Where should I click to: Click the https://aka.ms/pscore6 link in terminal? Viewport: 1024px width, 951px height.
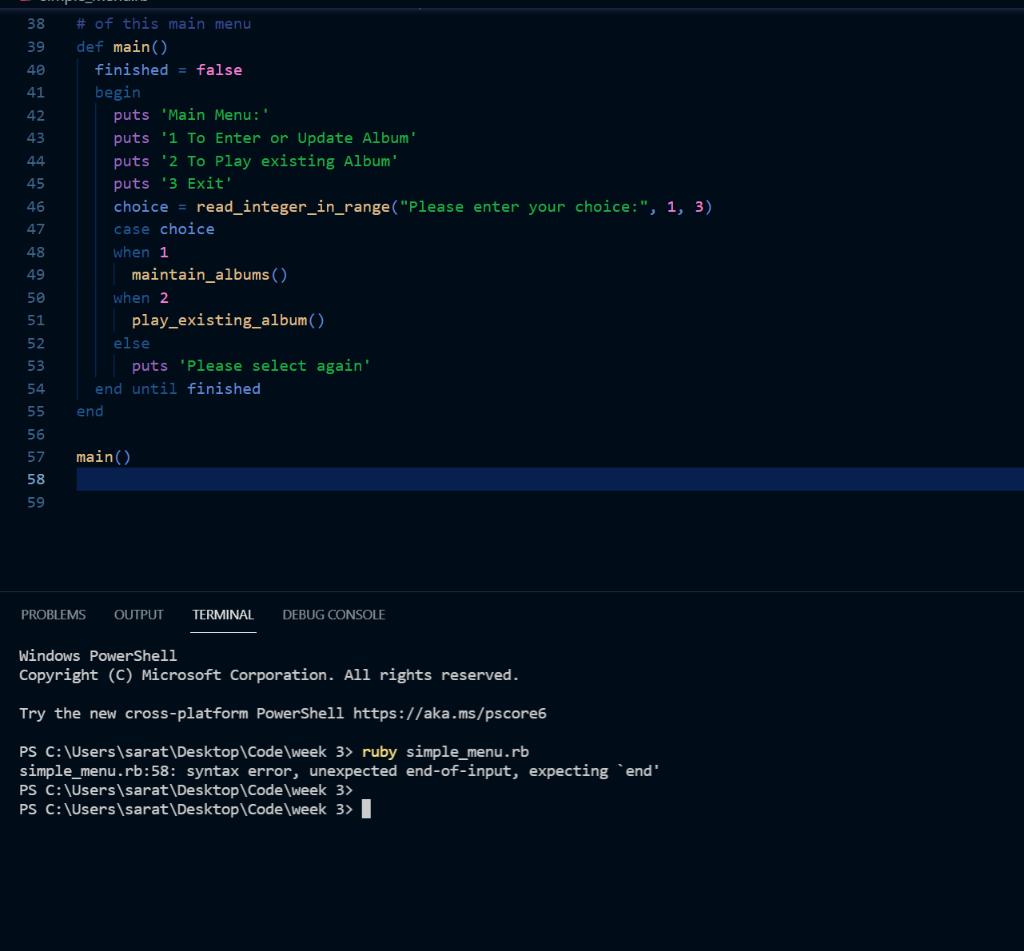pos(449,713)
